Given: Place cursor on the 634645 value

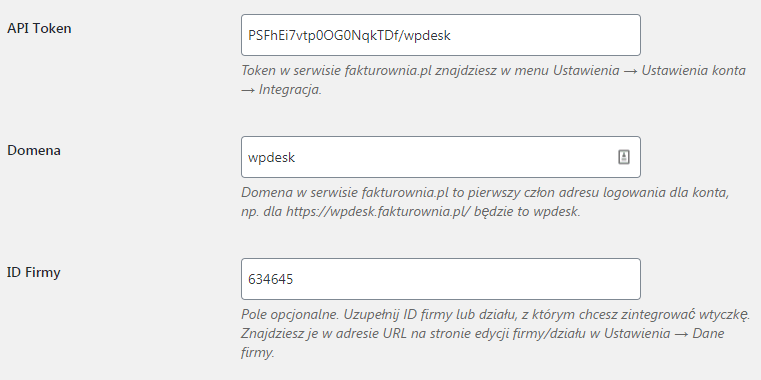Looking at the screenshot, I should pyautogui.click(x=271, y=280).
